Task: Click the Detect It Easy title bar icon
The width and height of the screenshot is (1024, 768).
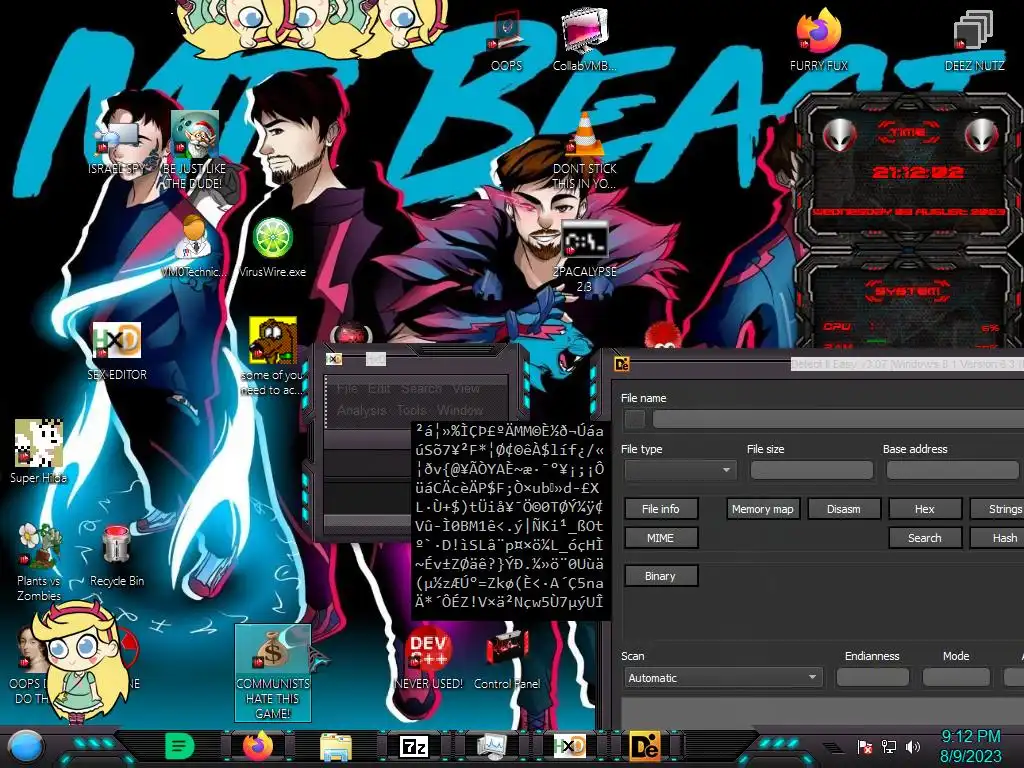Action: pos(622,364)
